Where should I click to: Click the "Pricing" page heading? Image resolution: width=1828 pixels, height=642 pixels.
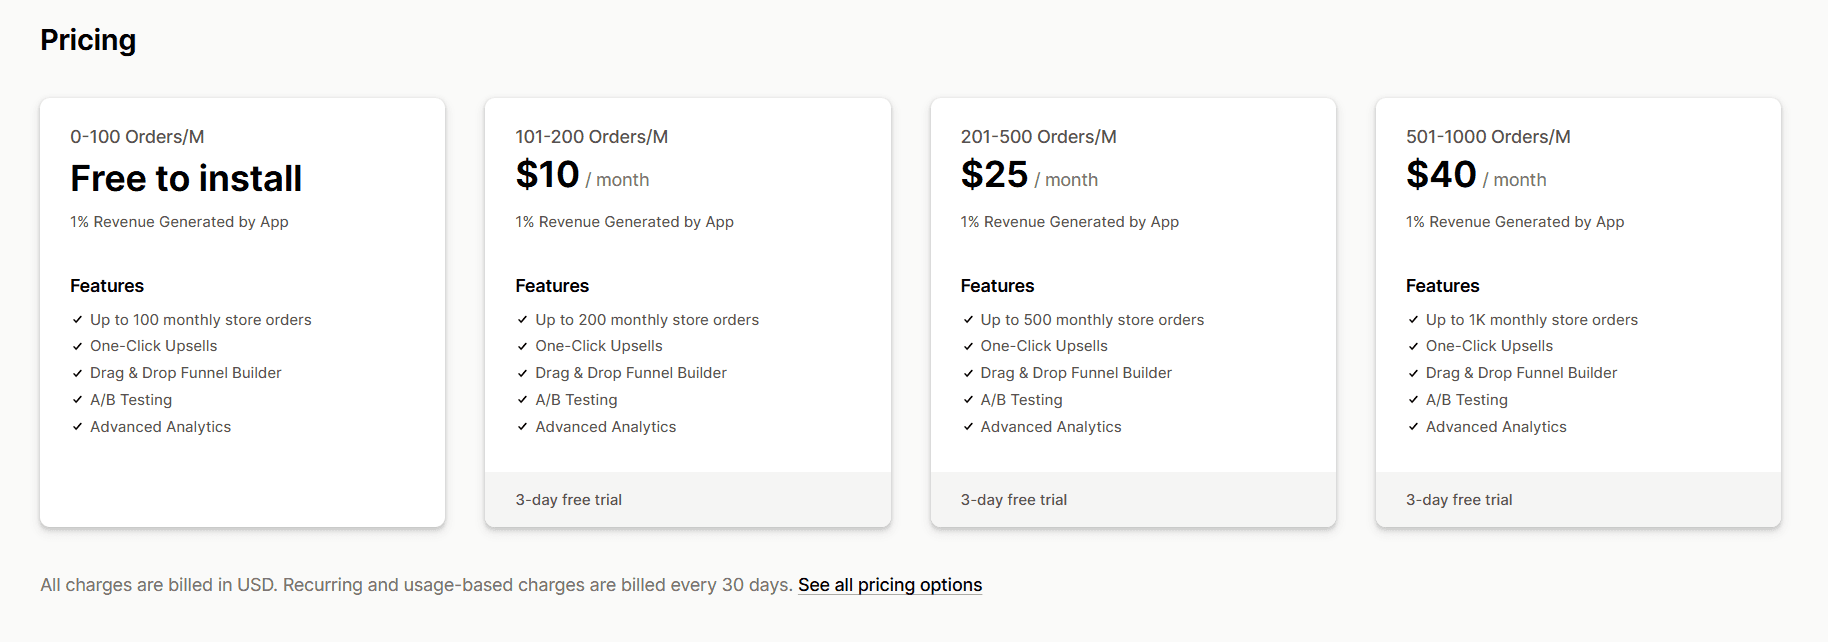pyautogui.click(x=88, y=41)
